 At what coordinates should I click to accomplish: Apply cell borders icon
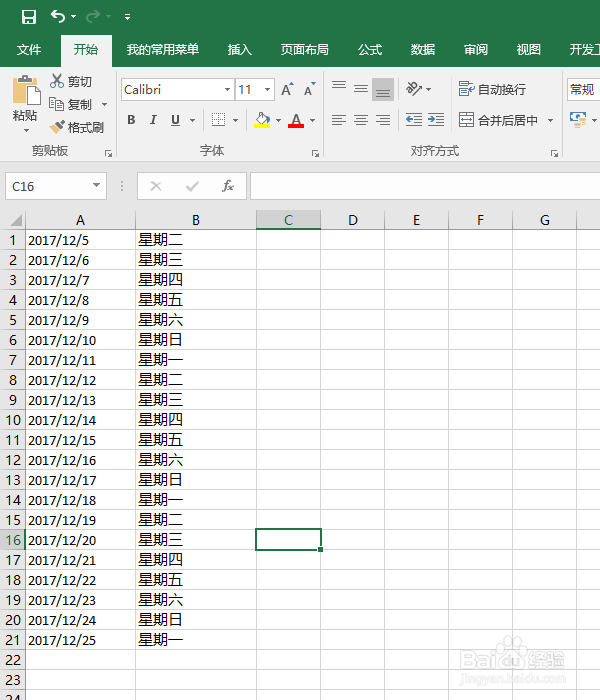click(218, 120)
